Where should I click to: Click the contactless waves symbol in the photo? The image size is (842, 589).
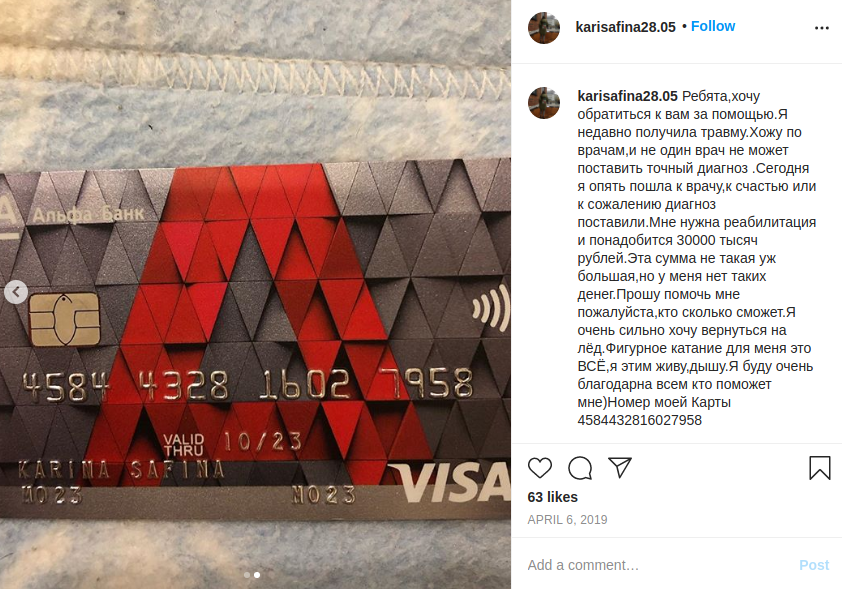[491, 309]
